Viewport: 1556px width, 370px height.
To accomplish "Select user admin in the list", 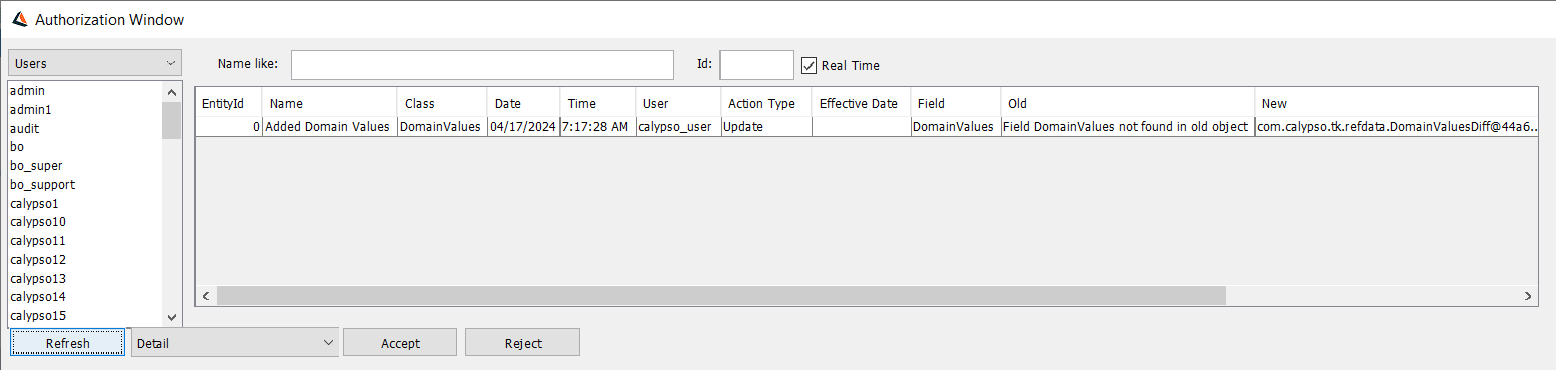I will click(x=85, y=91).
